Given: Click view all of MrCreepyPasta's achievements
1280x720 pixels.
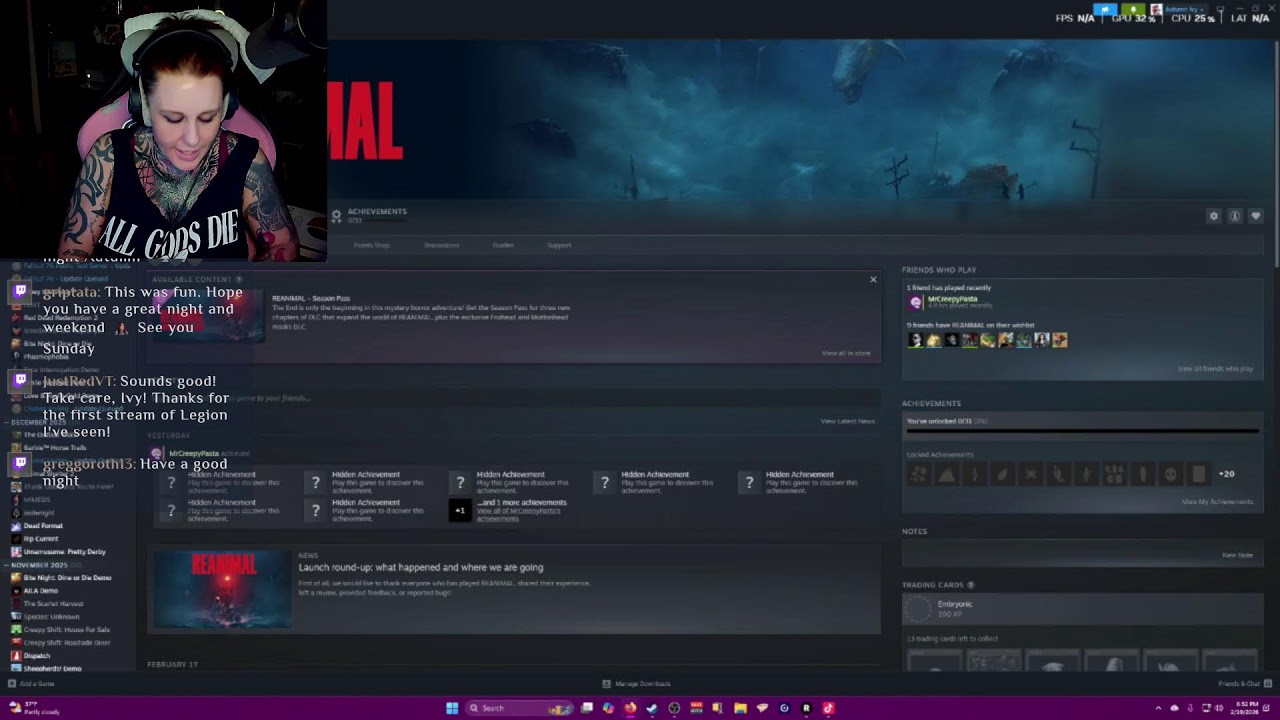Looking at the screenshot, I should coord(518,515).
